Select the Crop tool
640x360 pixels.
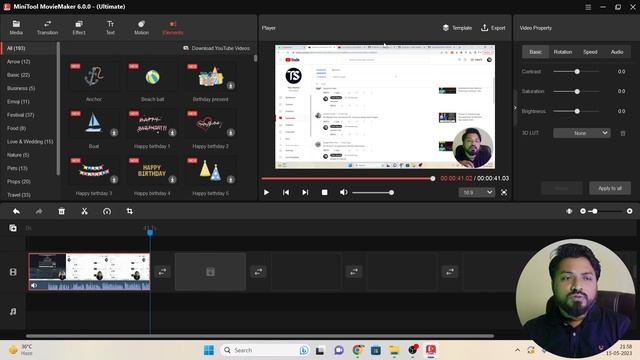point(129,211)
